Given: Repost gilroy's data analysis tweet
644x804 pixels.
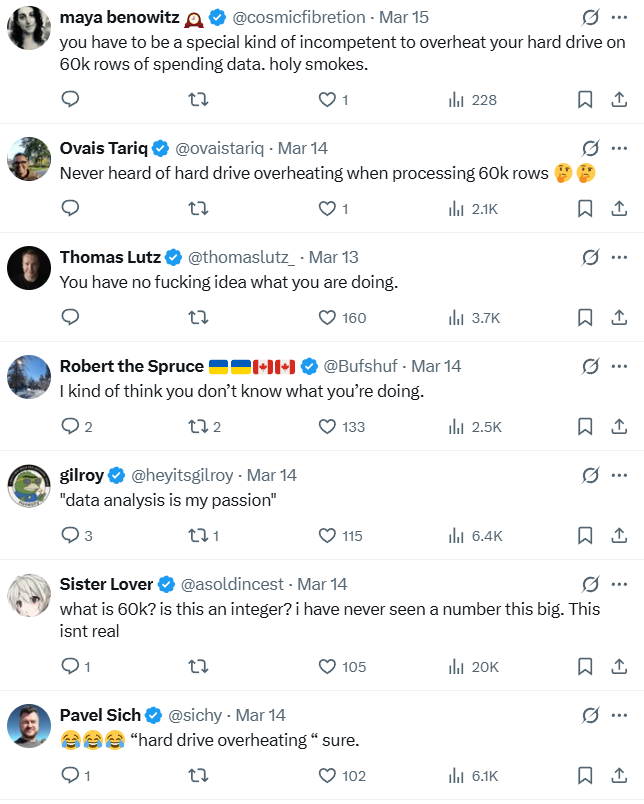Looking at the screenshot, I should pos(198,535).
